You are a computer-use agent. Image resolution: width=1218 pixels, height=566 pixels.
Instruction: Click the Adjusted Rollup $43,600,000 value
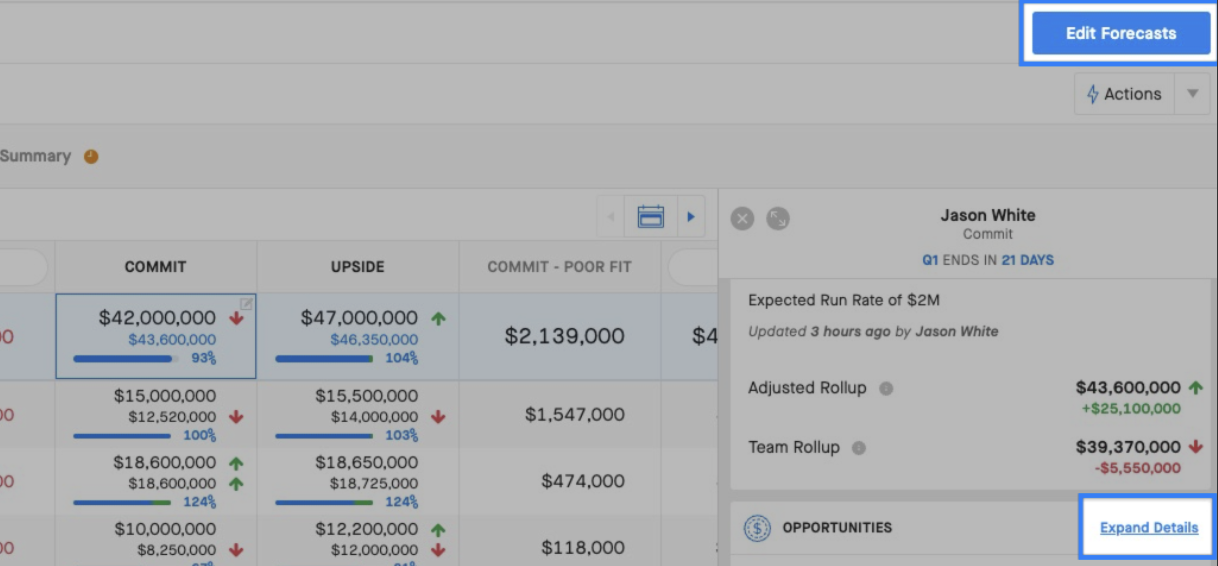pos(1128,387)
